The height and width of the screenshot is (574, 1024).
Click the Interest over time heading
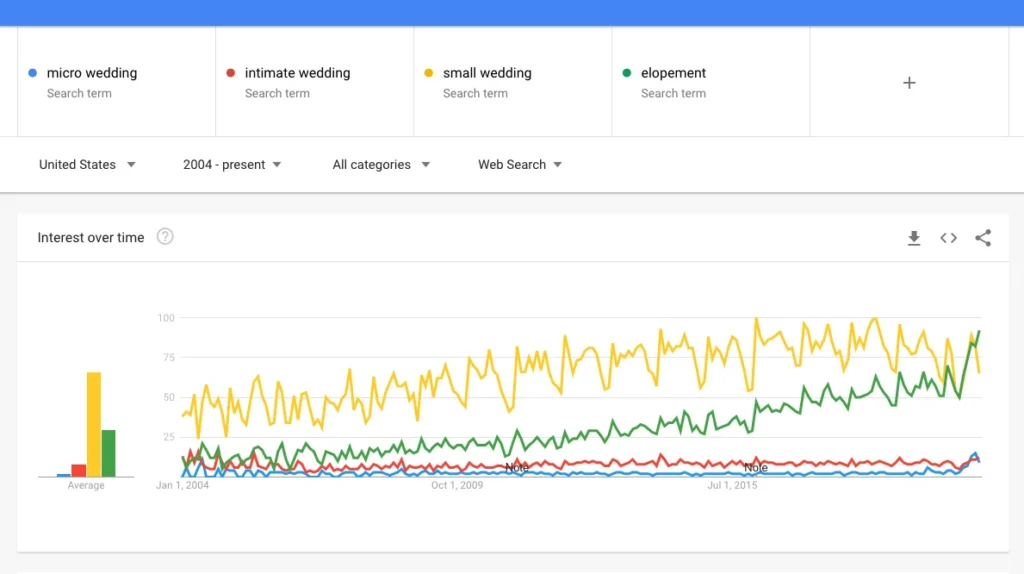click(91, 238)
